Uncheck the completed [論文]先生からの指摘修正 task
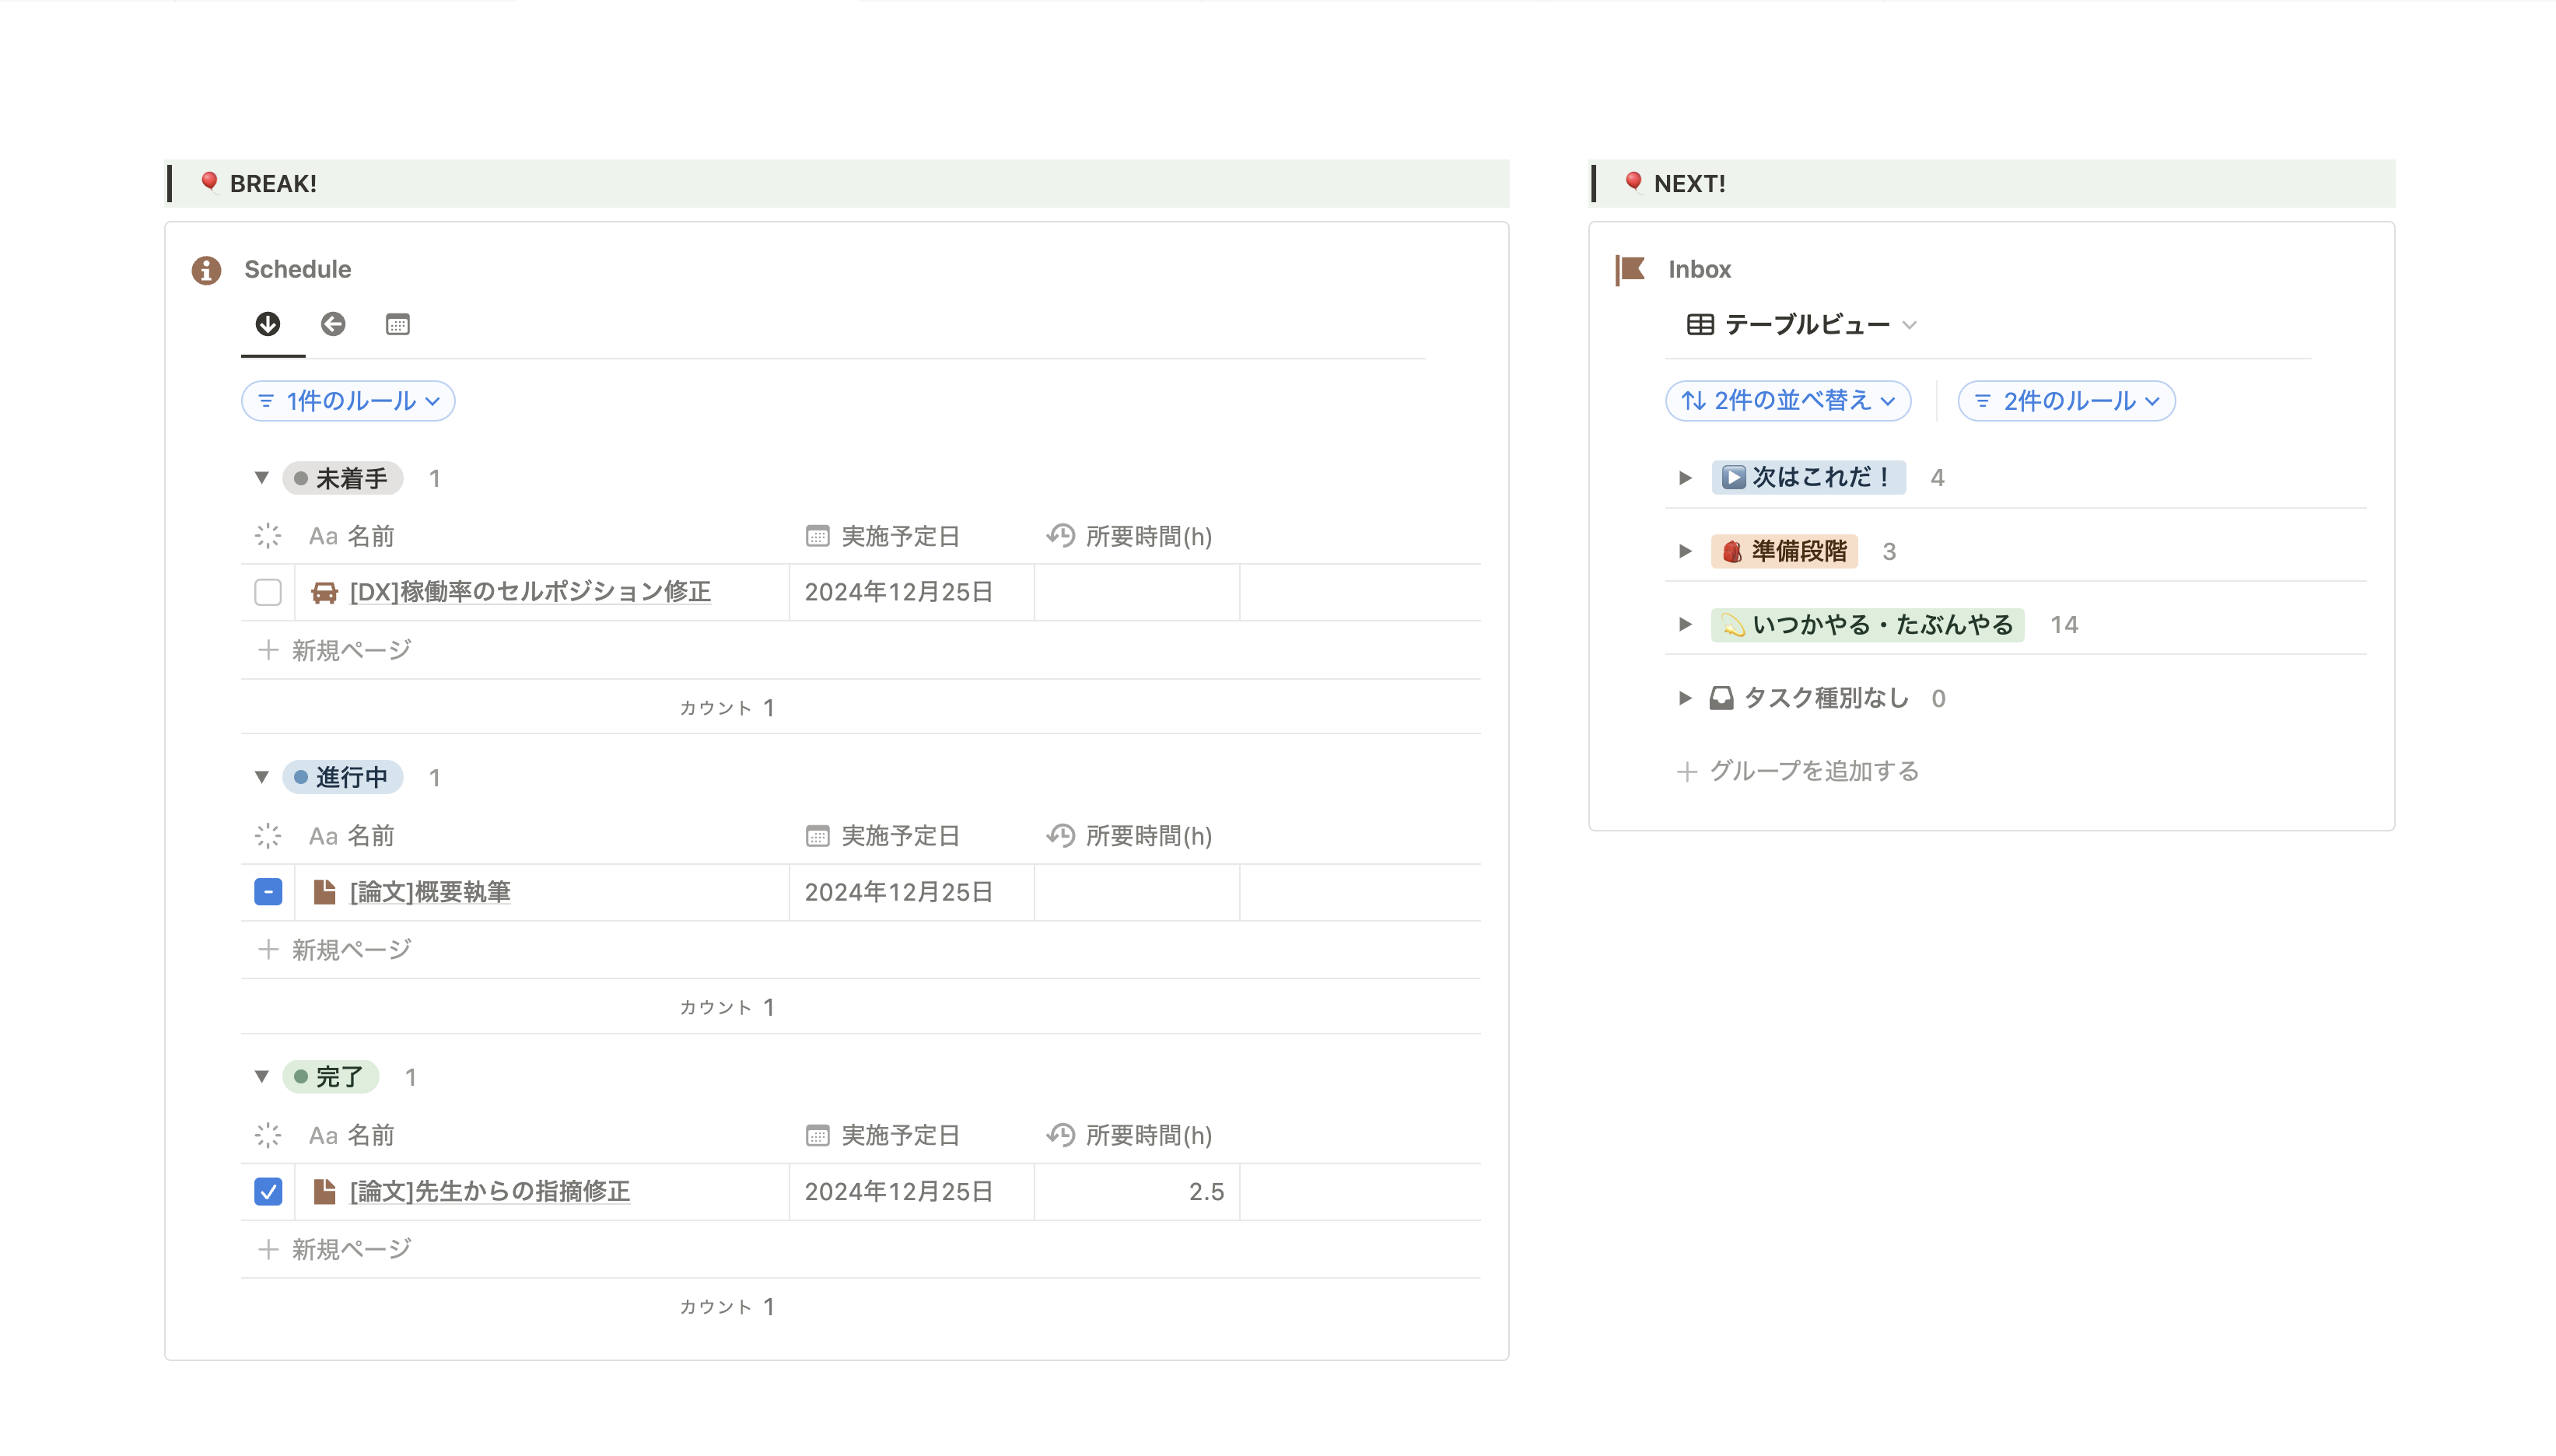Screen dimensions: 2556x1456 [267, 1191]
